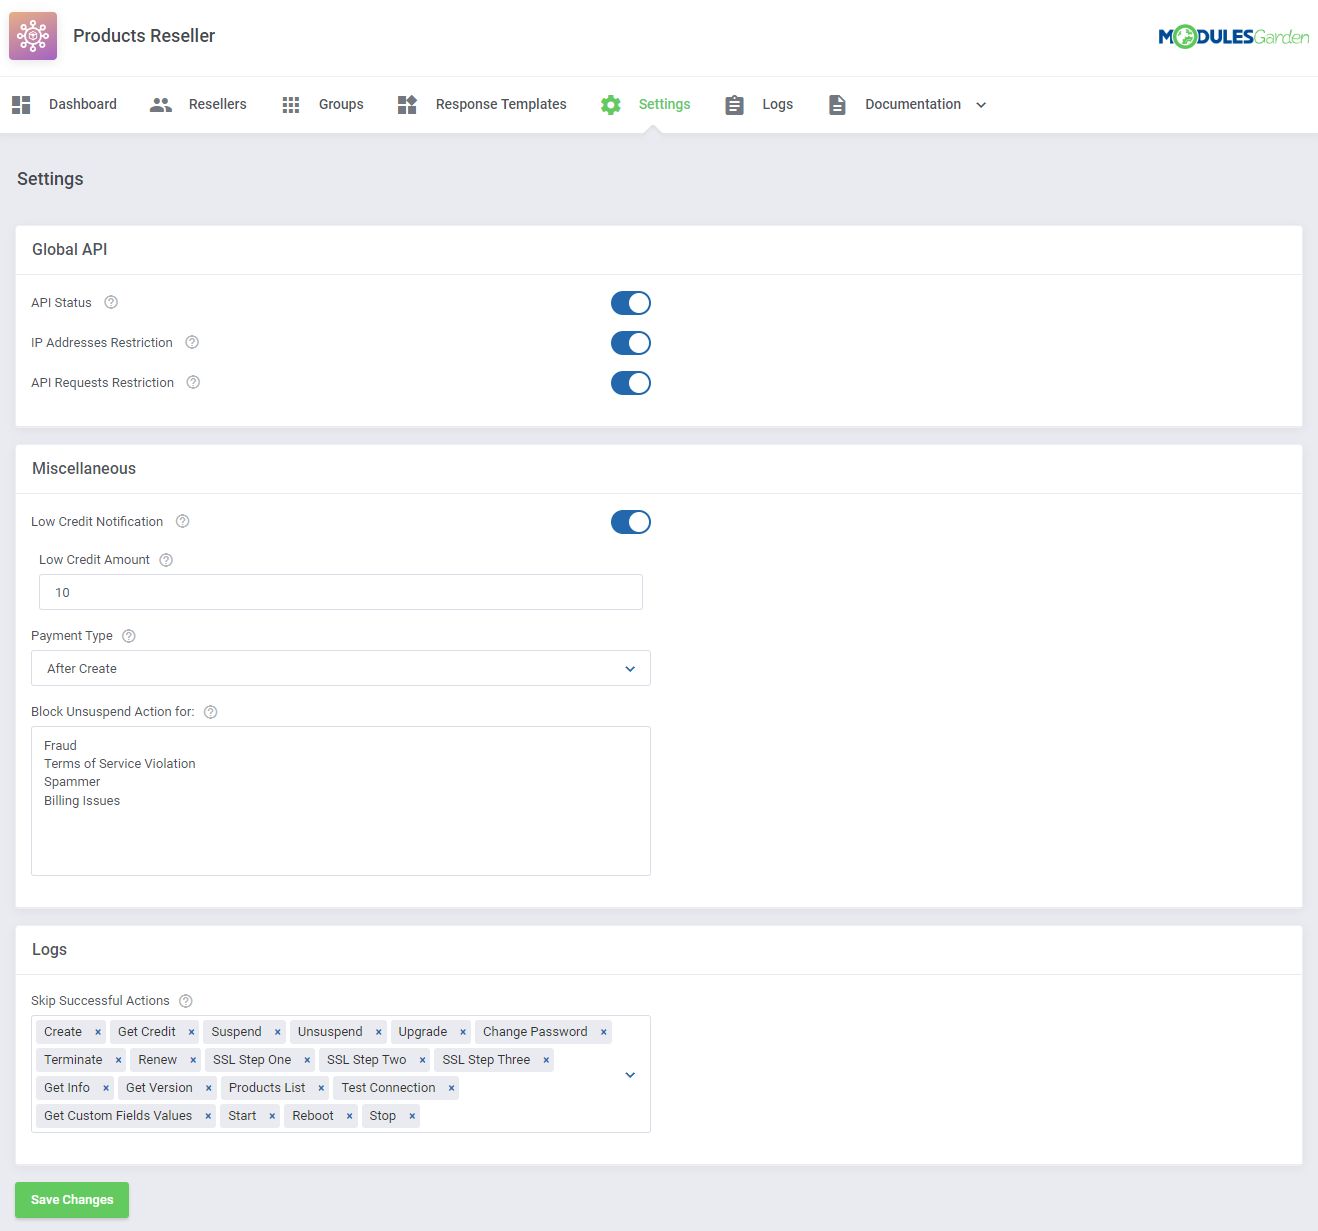The width and height of the screenshot is (1318, 1231).
Task: Click the Save Changes button
Action: [x=72, y=1200]
